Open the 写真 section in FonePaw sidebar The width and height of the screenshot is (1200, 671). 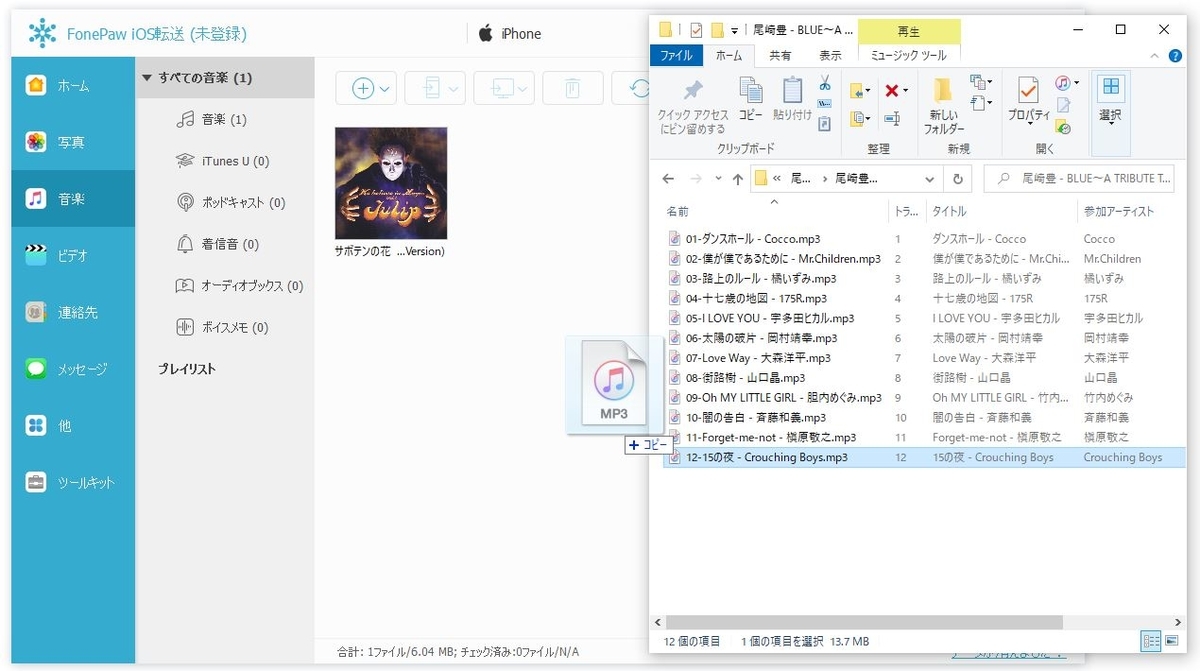tap(73, 142)
